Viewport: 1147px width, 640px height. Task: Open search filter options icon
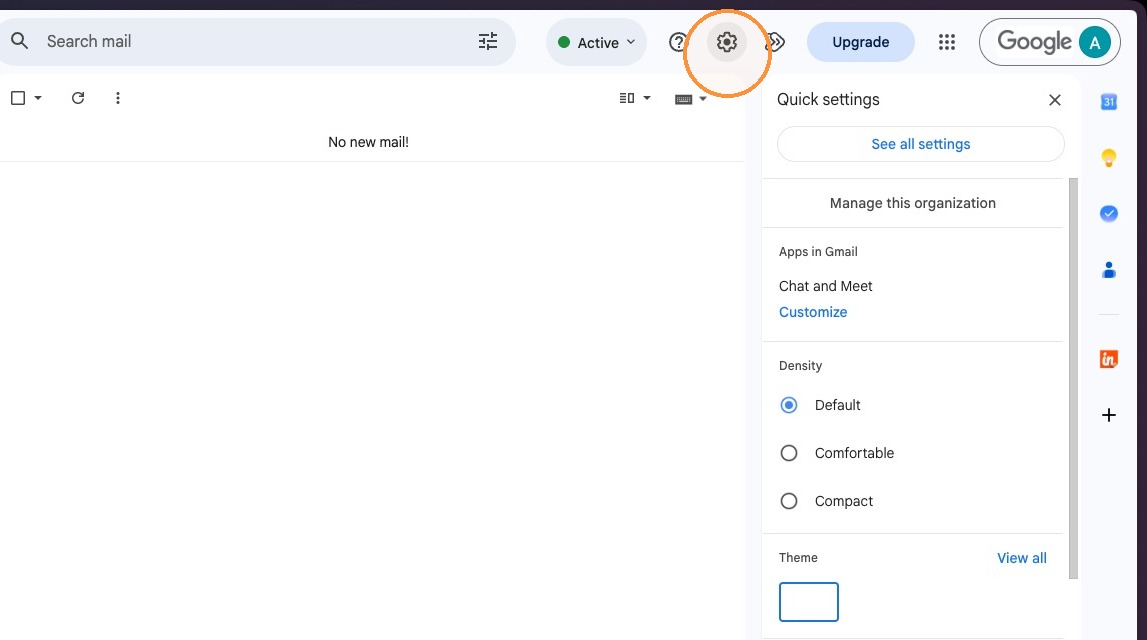[488, 41]
